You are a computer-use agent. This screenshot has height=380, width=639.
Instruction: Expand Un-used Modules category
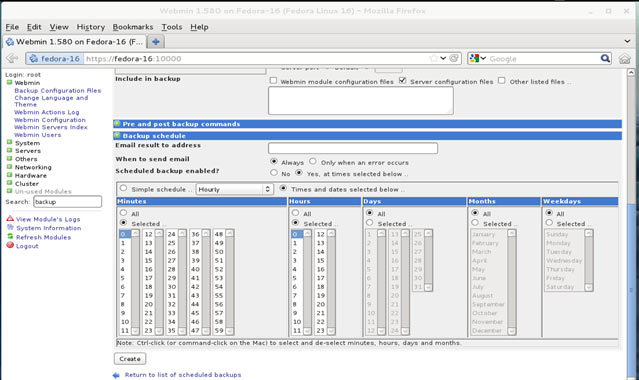pos(9,190)
